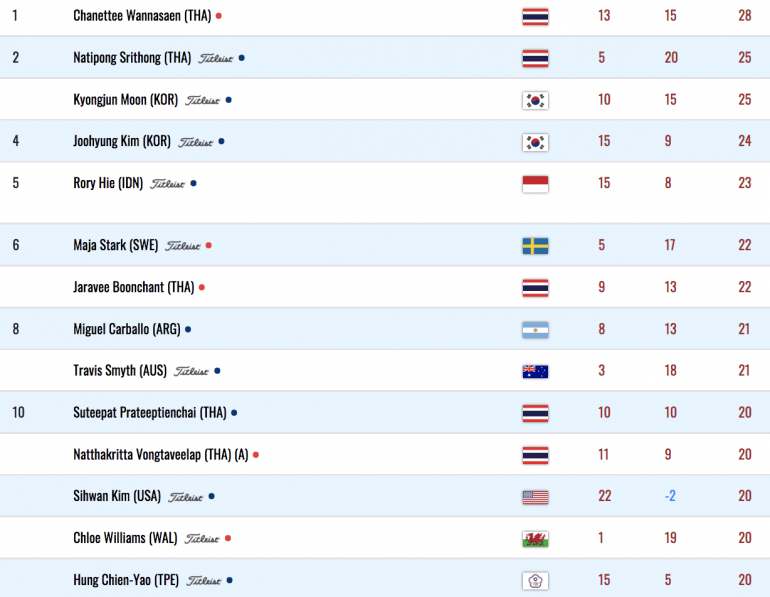Select Maja Stark (SWE) player name
770x597 pixels.
(115, 245)
